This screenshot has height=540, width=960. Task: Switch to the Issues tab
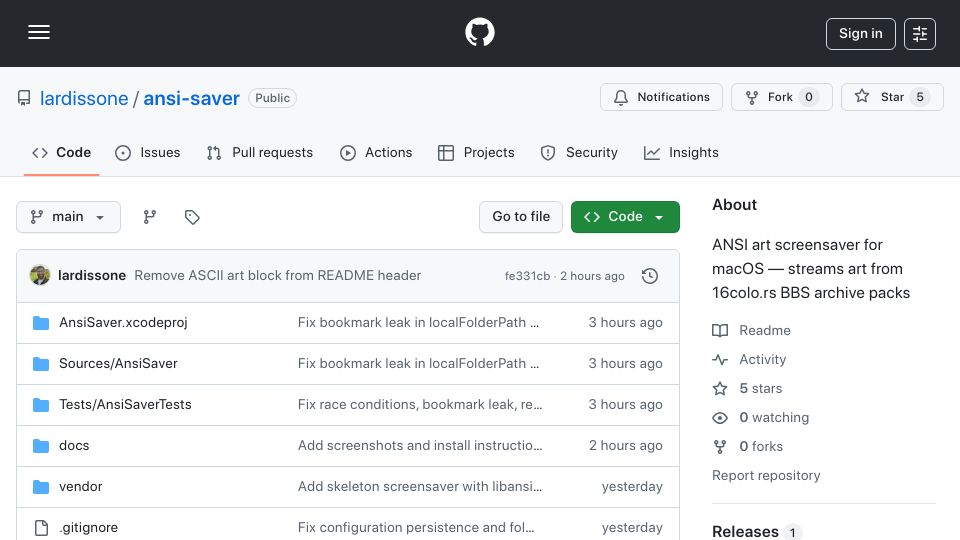(x=148, y=152)
